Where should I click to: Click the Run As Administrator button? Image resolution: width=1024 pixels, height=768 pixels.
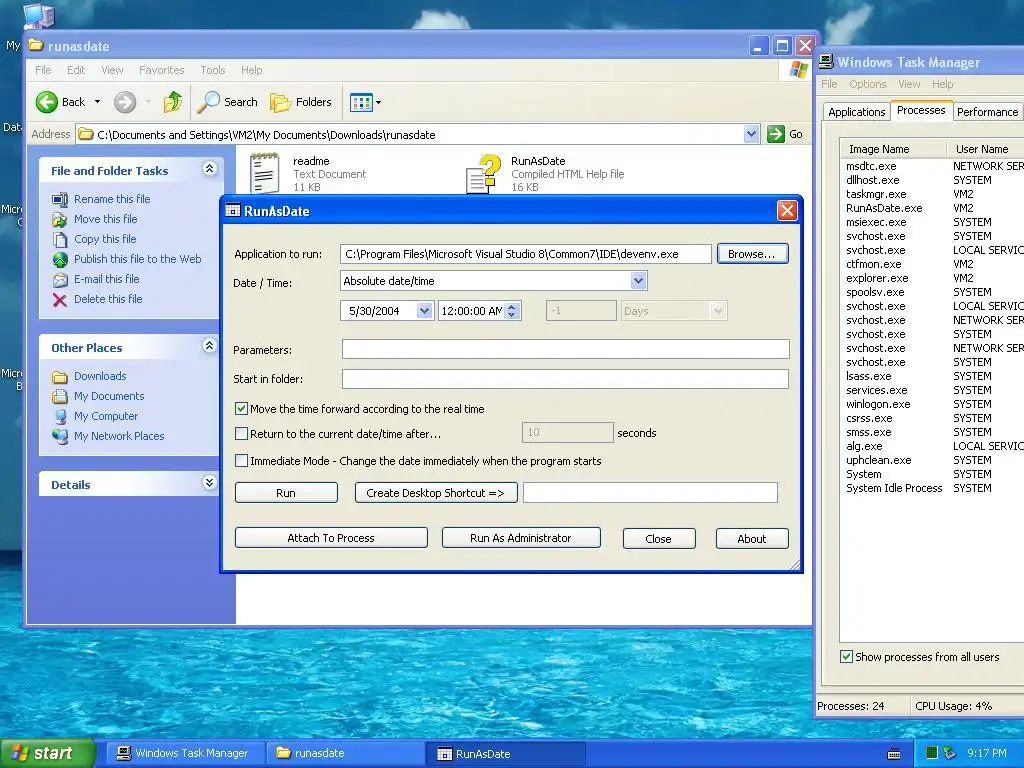point(520,538)
